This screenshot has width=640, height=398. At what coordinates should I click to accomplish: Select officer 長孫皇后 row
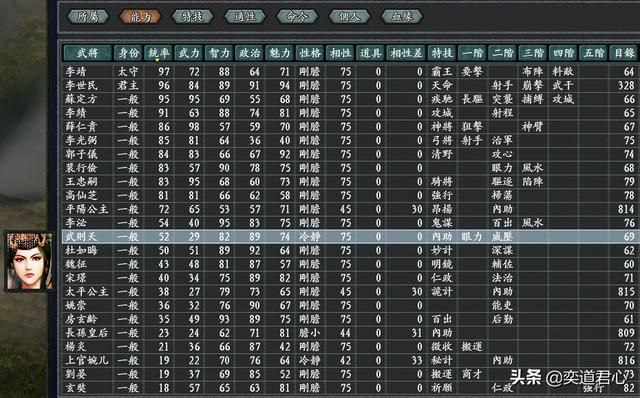[x=351, y=333]
